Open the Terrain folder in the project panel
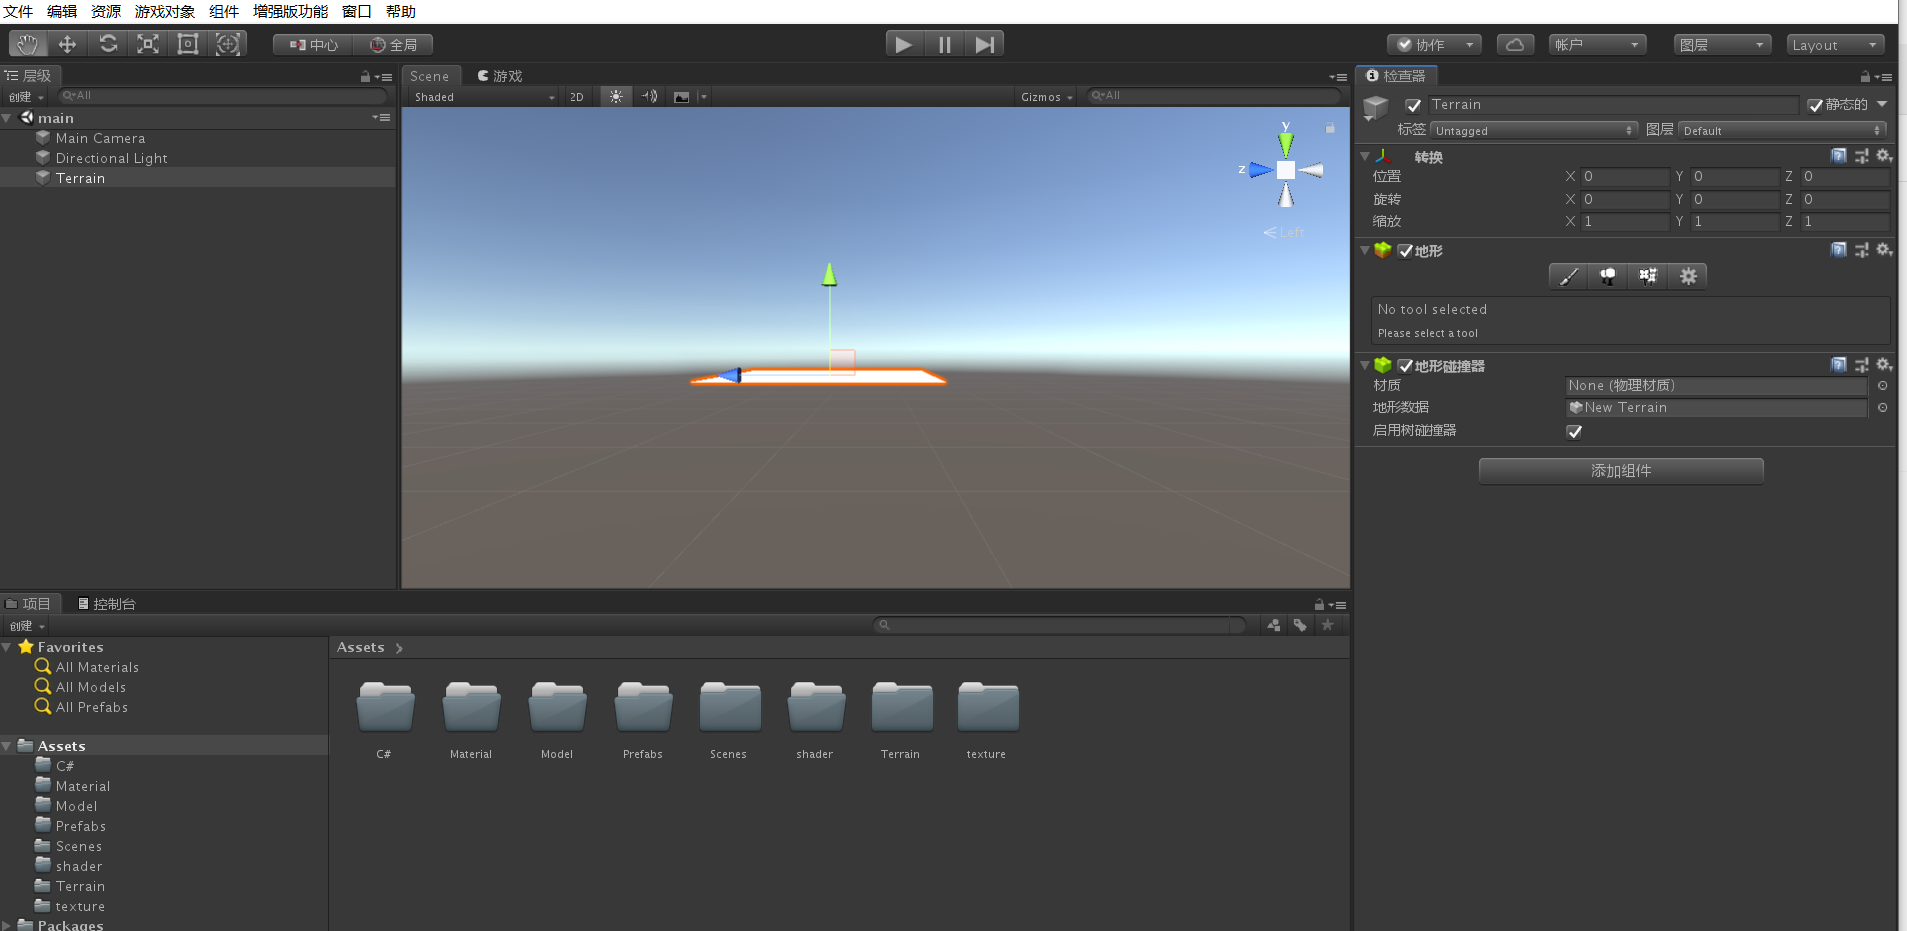1907x931 pixels. 899,710
